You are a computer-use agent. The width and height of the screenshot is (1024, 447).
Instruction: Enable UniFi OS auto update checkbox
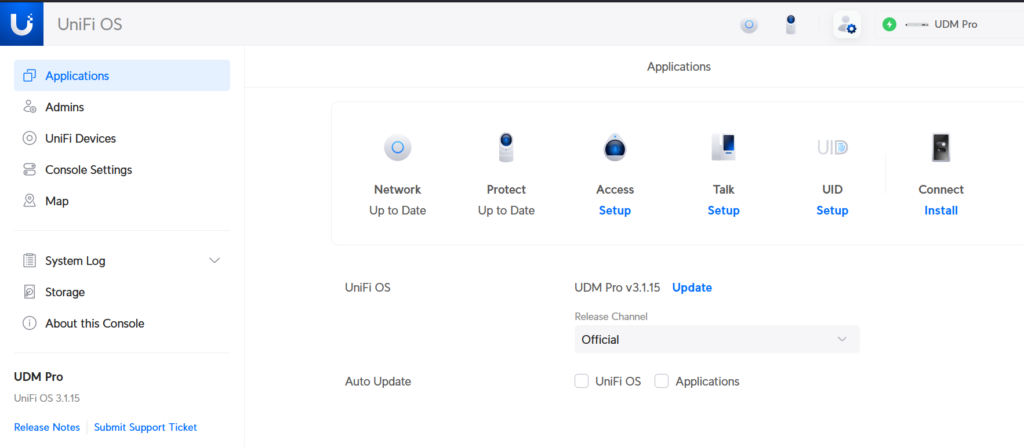(x=581, y=381)
